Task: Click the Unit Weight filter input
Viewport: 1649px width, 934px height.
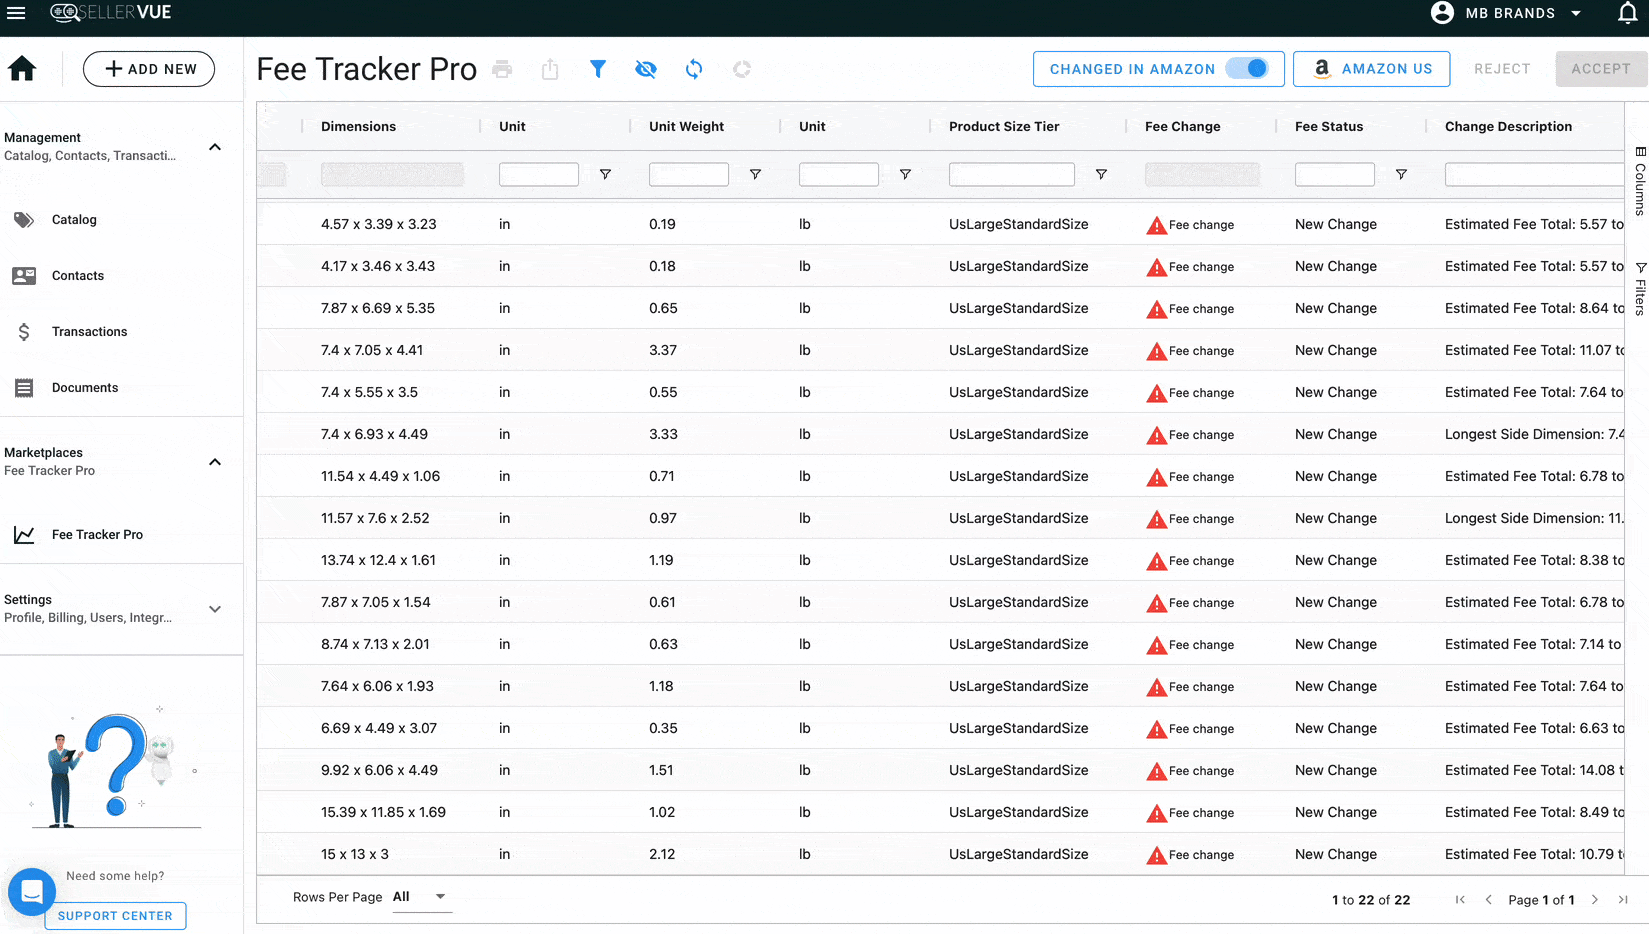Action: pos(689,174)
